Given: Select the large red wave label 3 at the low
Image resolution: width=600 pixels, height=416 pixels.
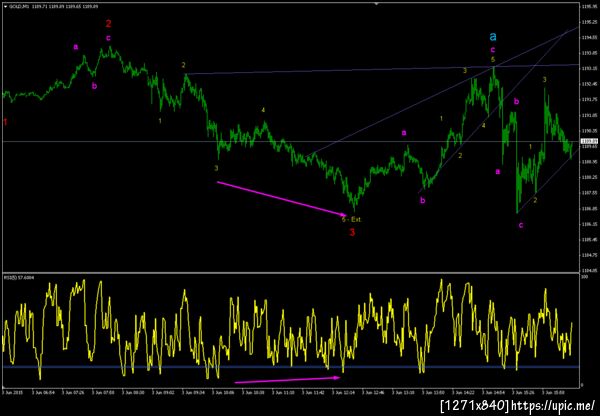Looking at the screenshot, I should (352, 232).
